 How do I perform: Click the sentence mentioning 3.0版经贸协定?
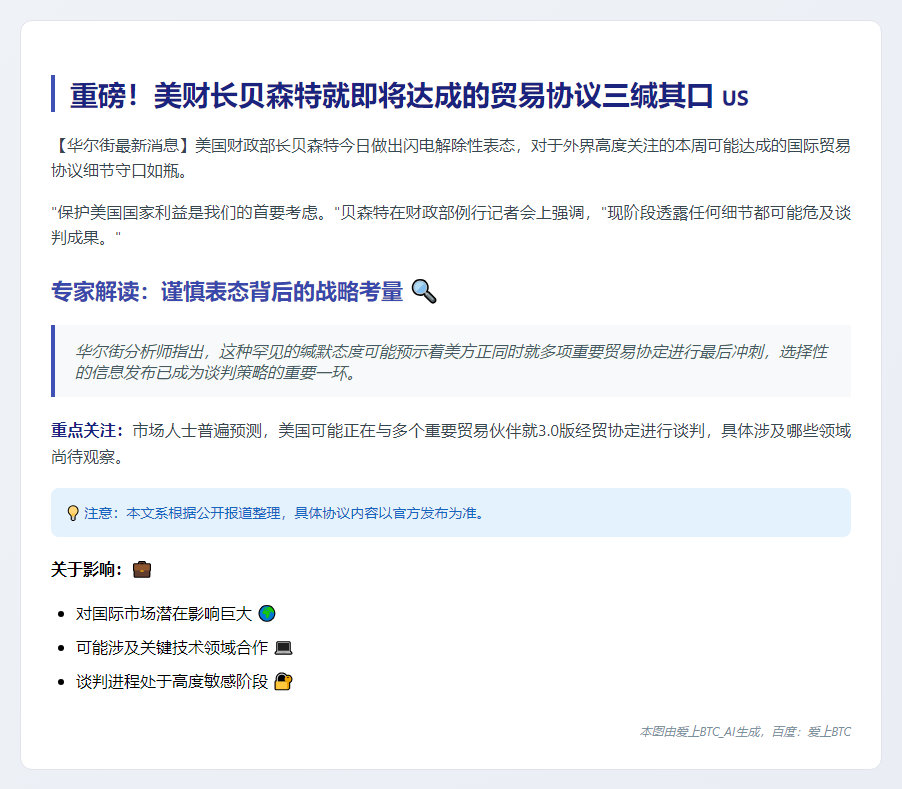[451, 443]
